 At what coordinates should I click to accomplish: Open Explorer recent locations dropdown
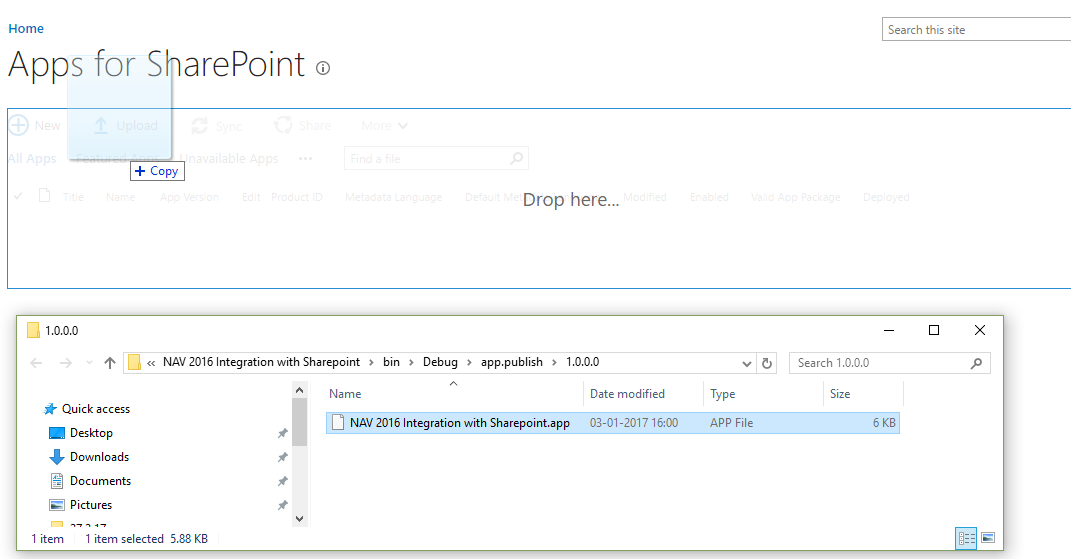(89, 363)
